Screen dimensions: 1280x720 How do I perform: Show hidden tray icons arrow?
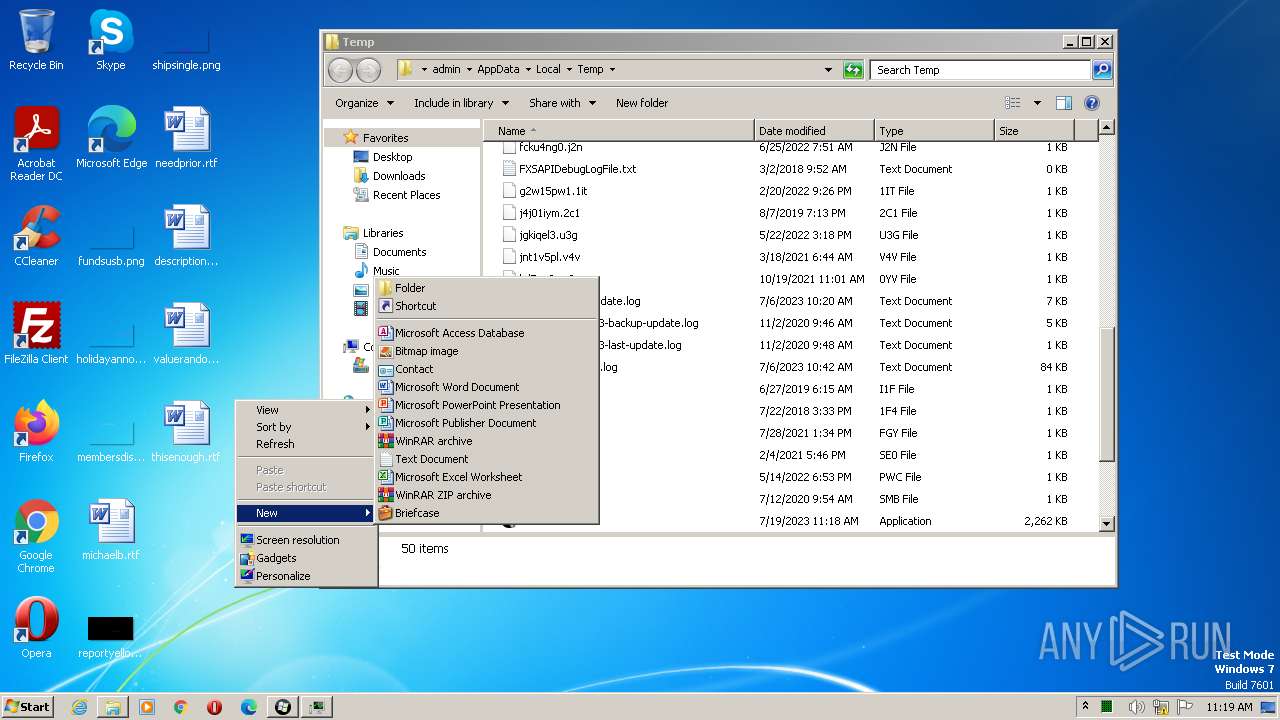point(1086,707)
